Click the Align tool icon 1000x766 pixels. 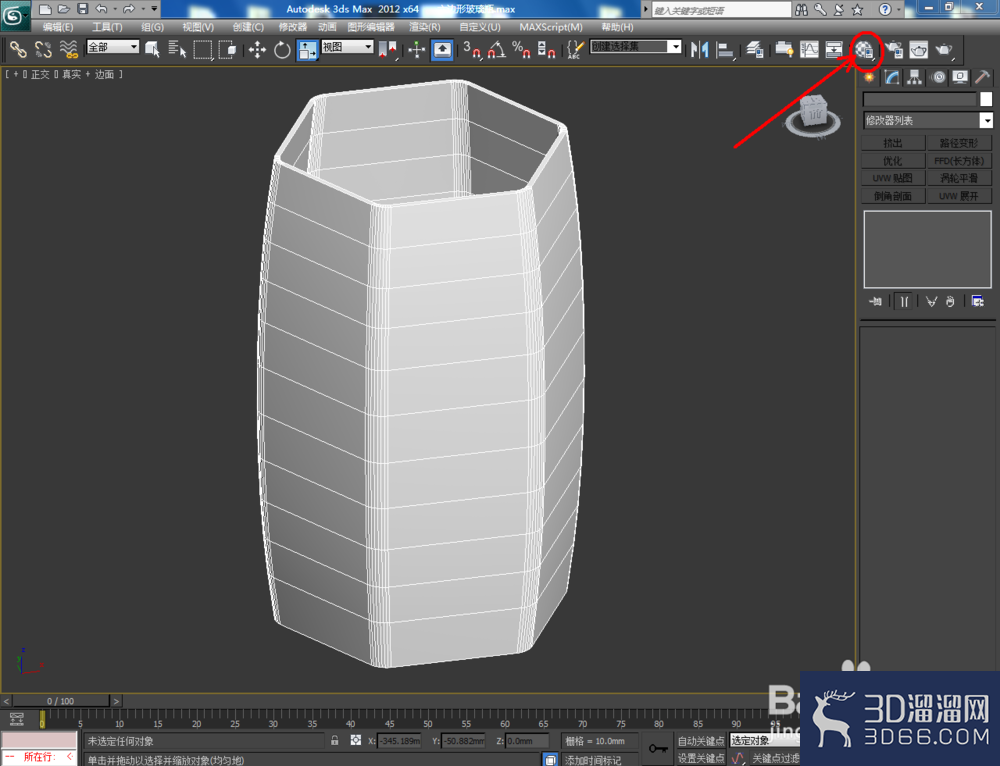[725, 49]
